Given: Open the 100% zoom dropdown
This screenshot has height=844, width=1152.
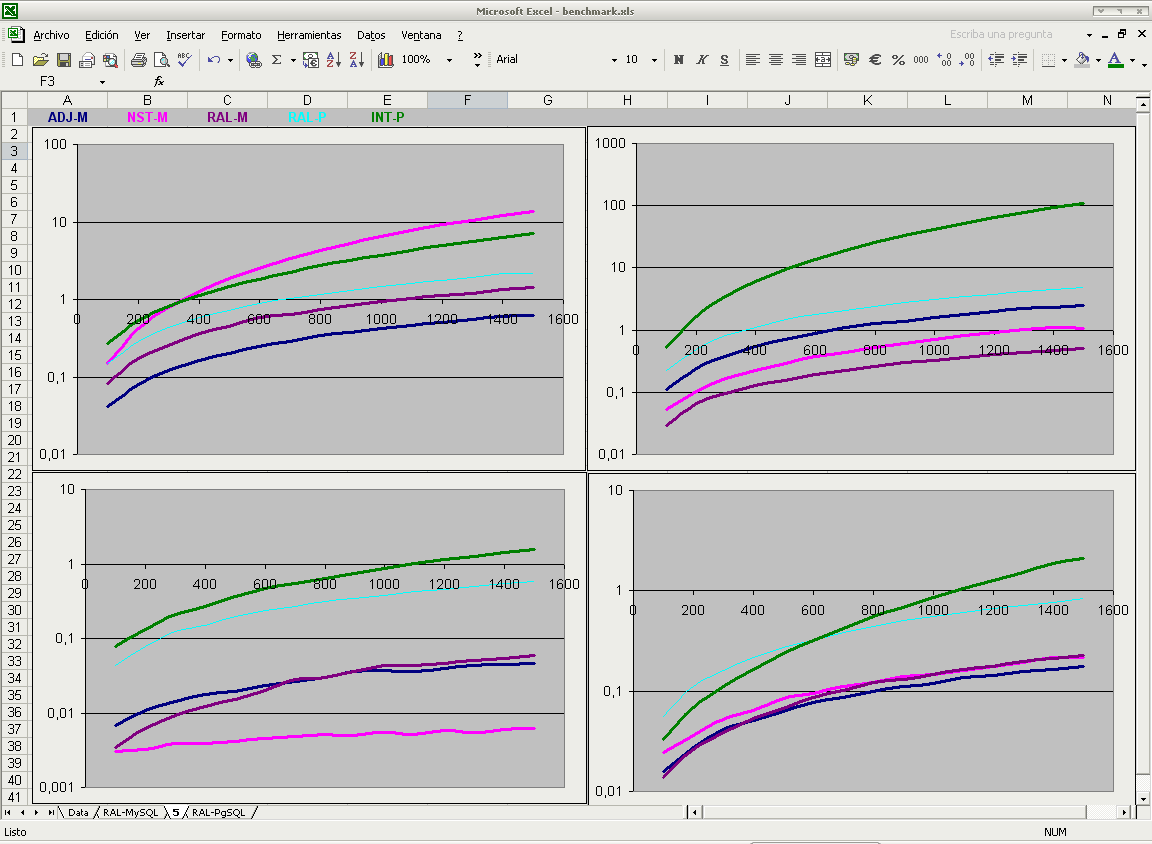Looking at the screenshot, I should point(450,60).
